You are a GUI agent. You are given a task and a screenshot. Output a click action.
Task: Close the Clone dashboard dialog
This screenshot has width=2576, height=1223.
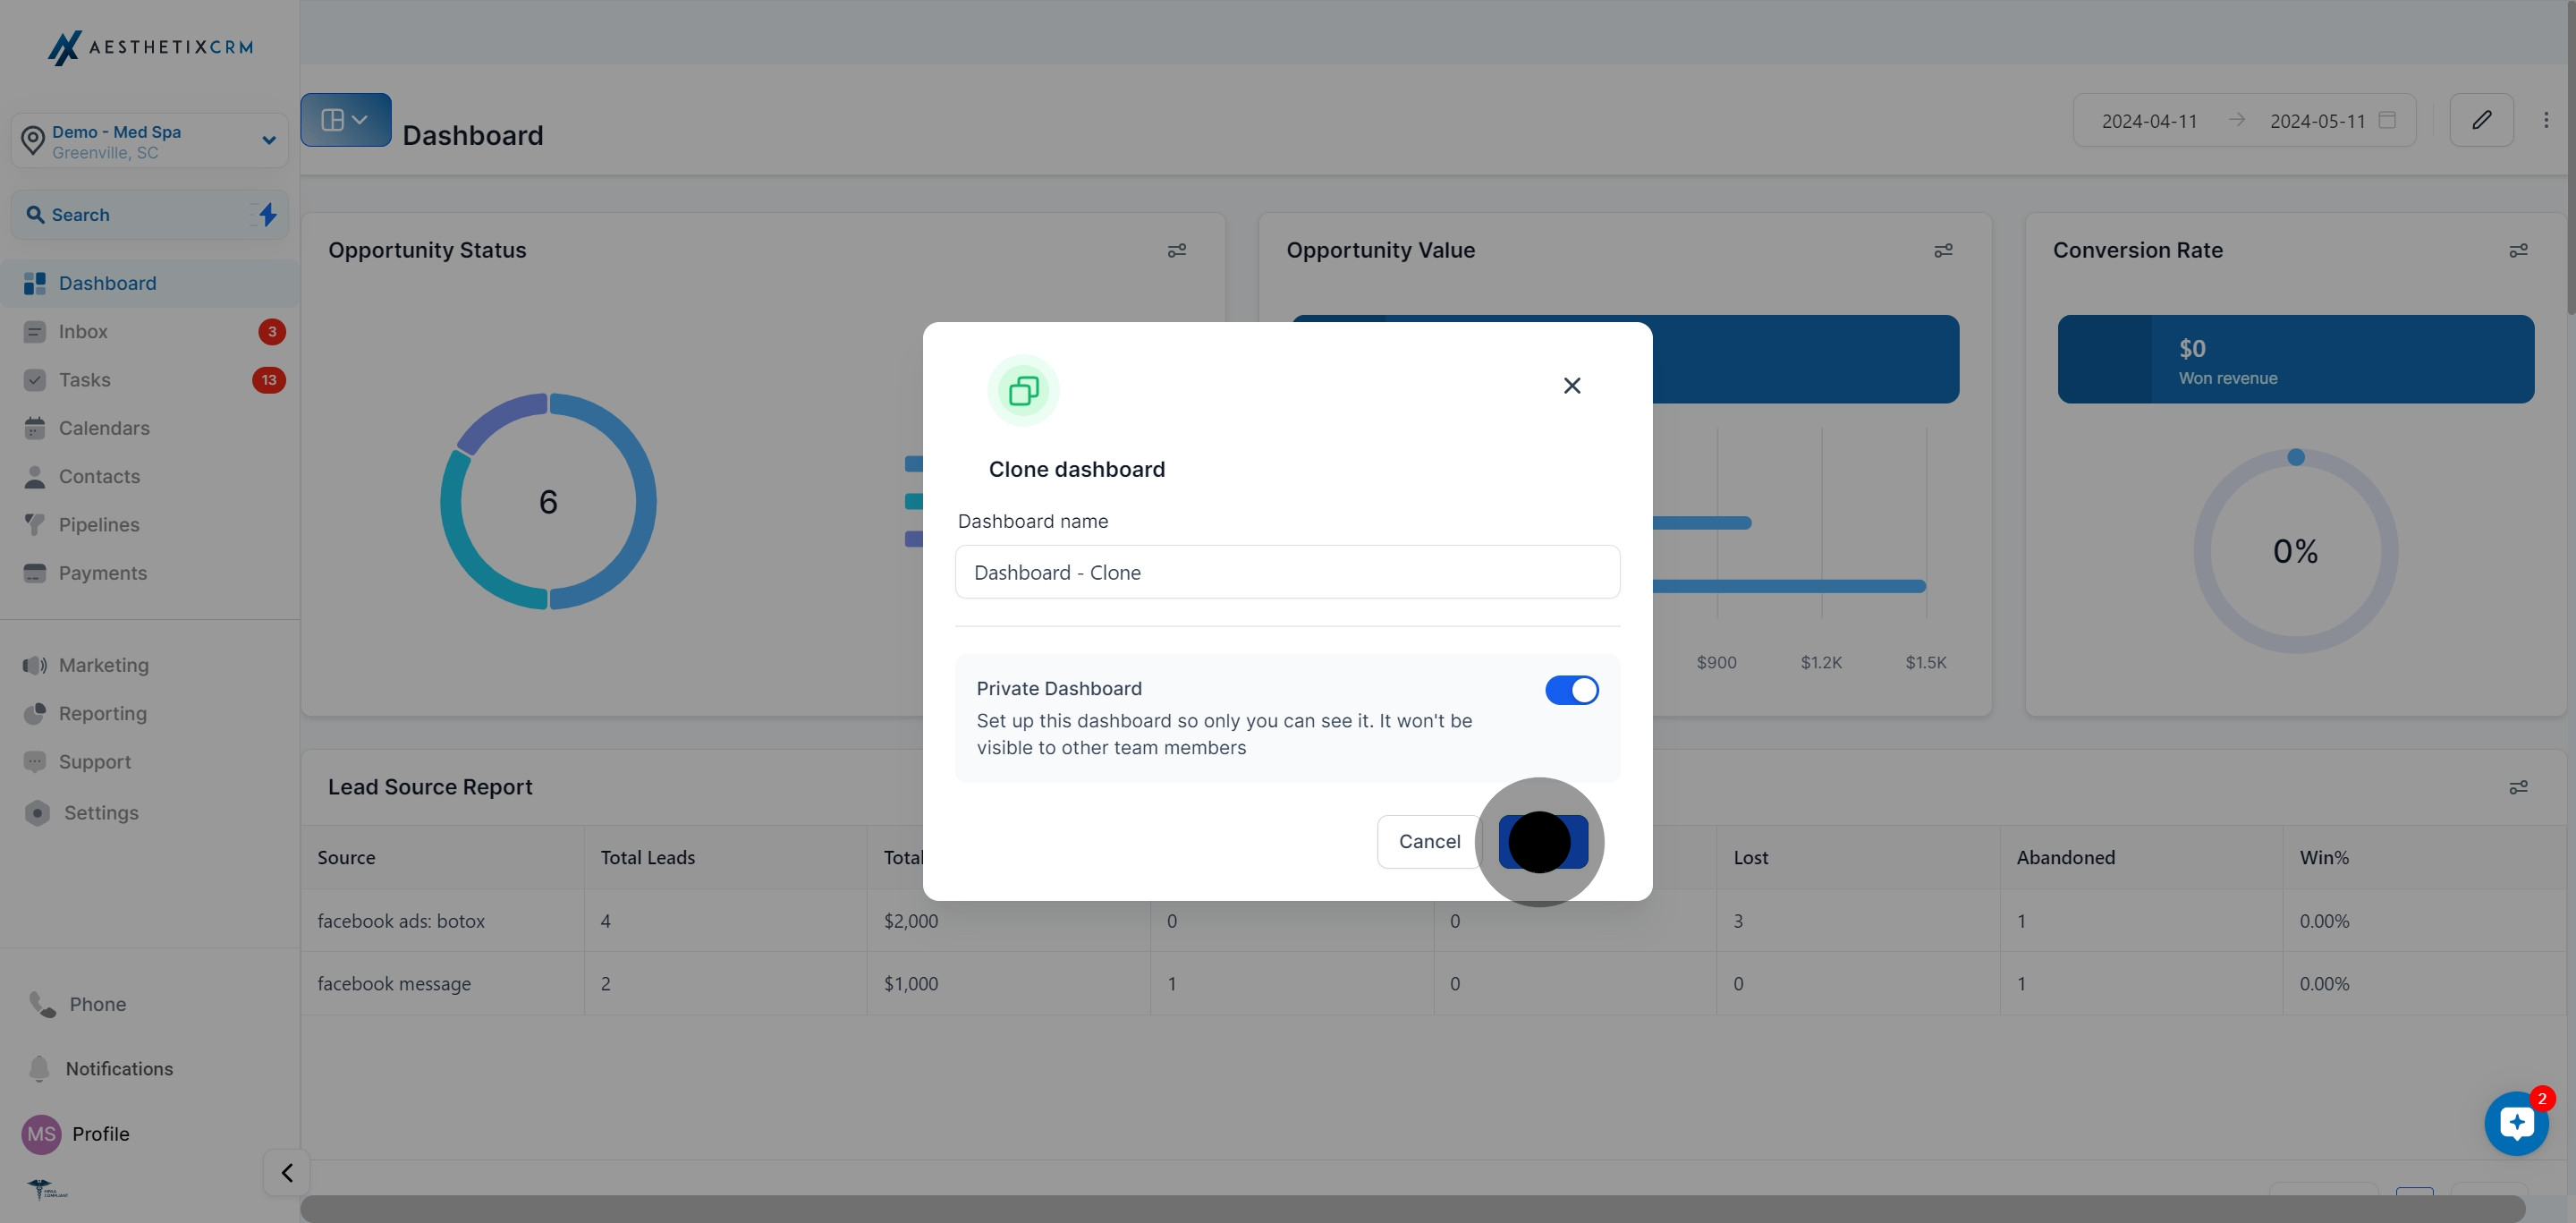pyautogui.click(x=1571, y=386)
